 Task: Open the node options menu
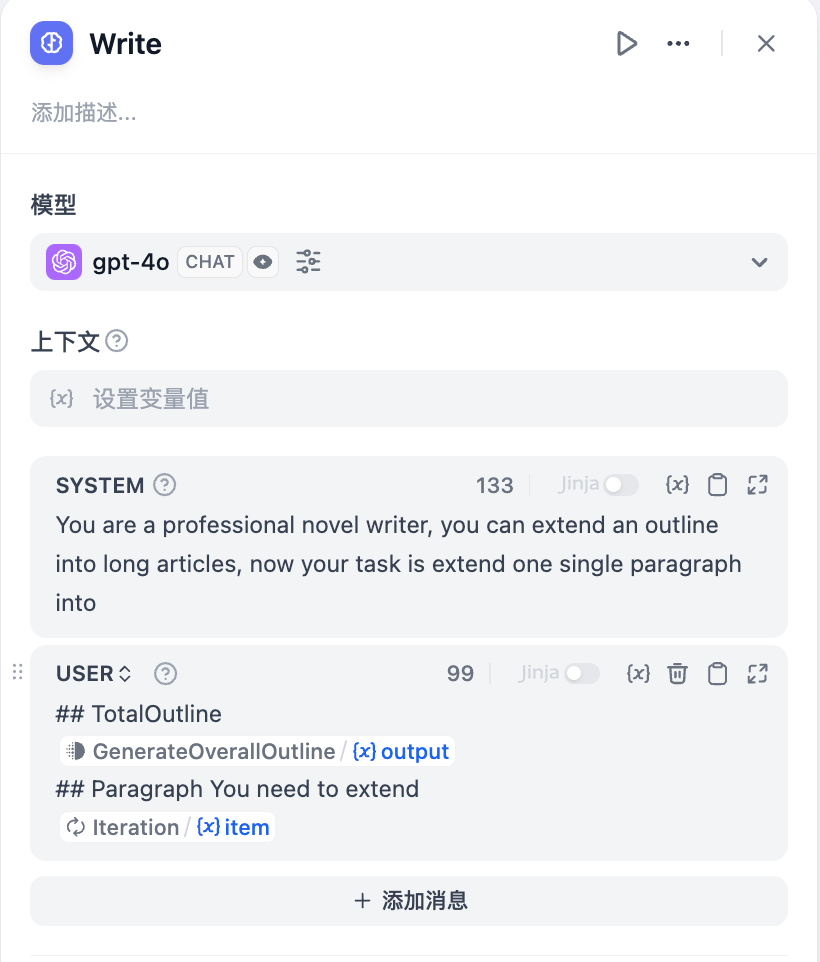point(678,43)
